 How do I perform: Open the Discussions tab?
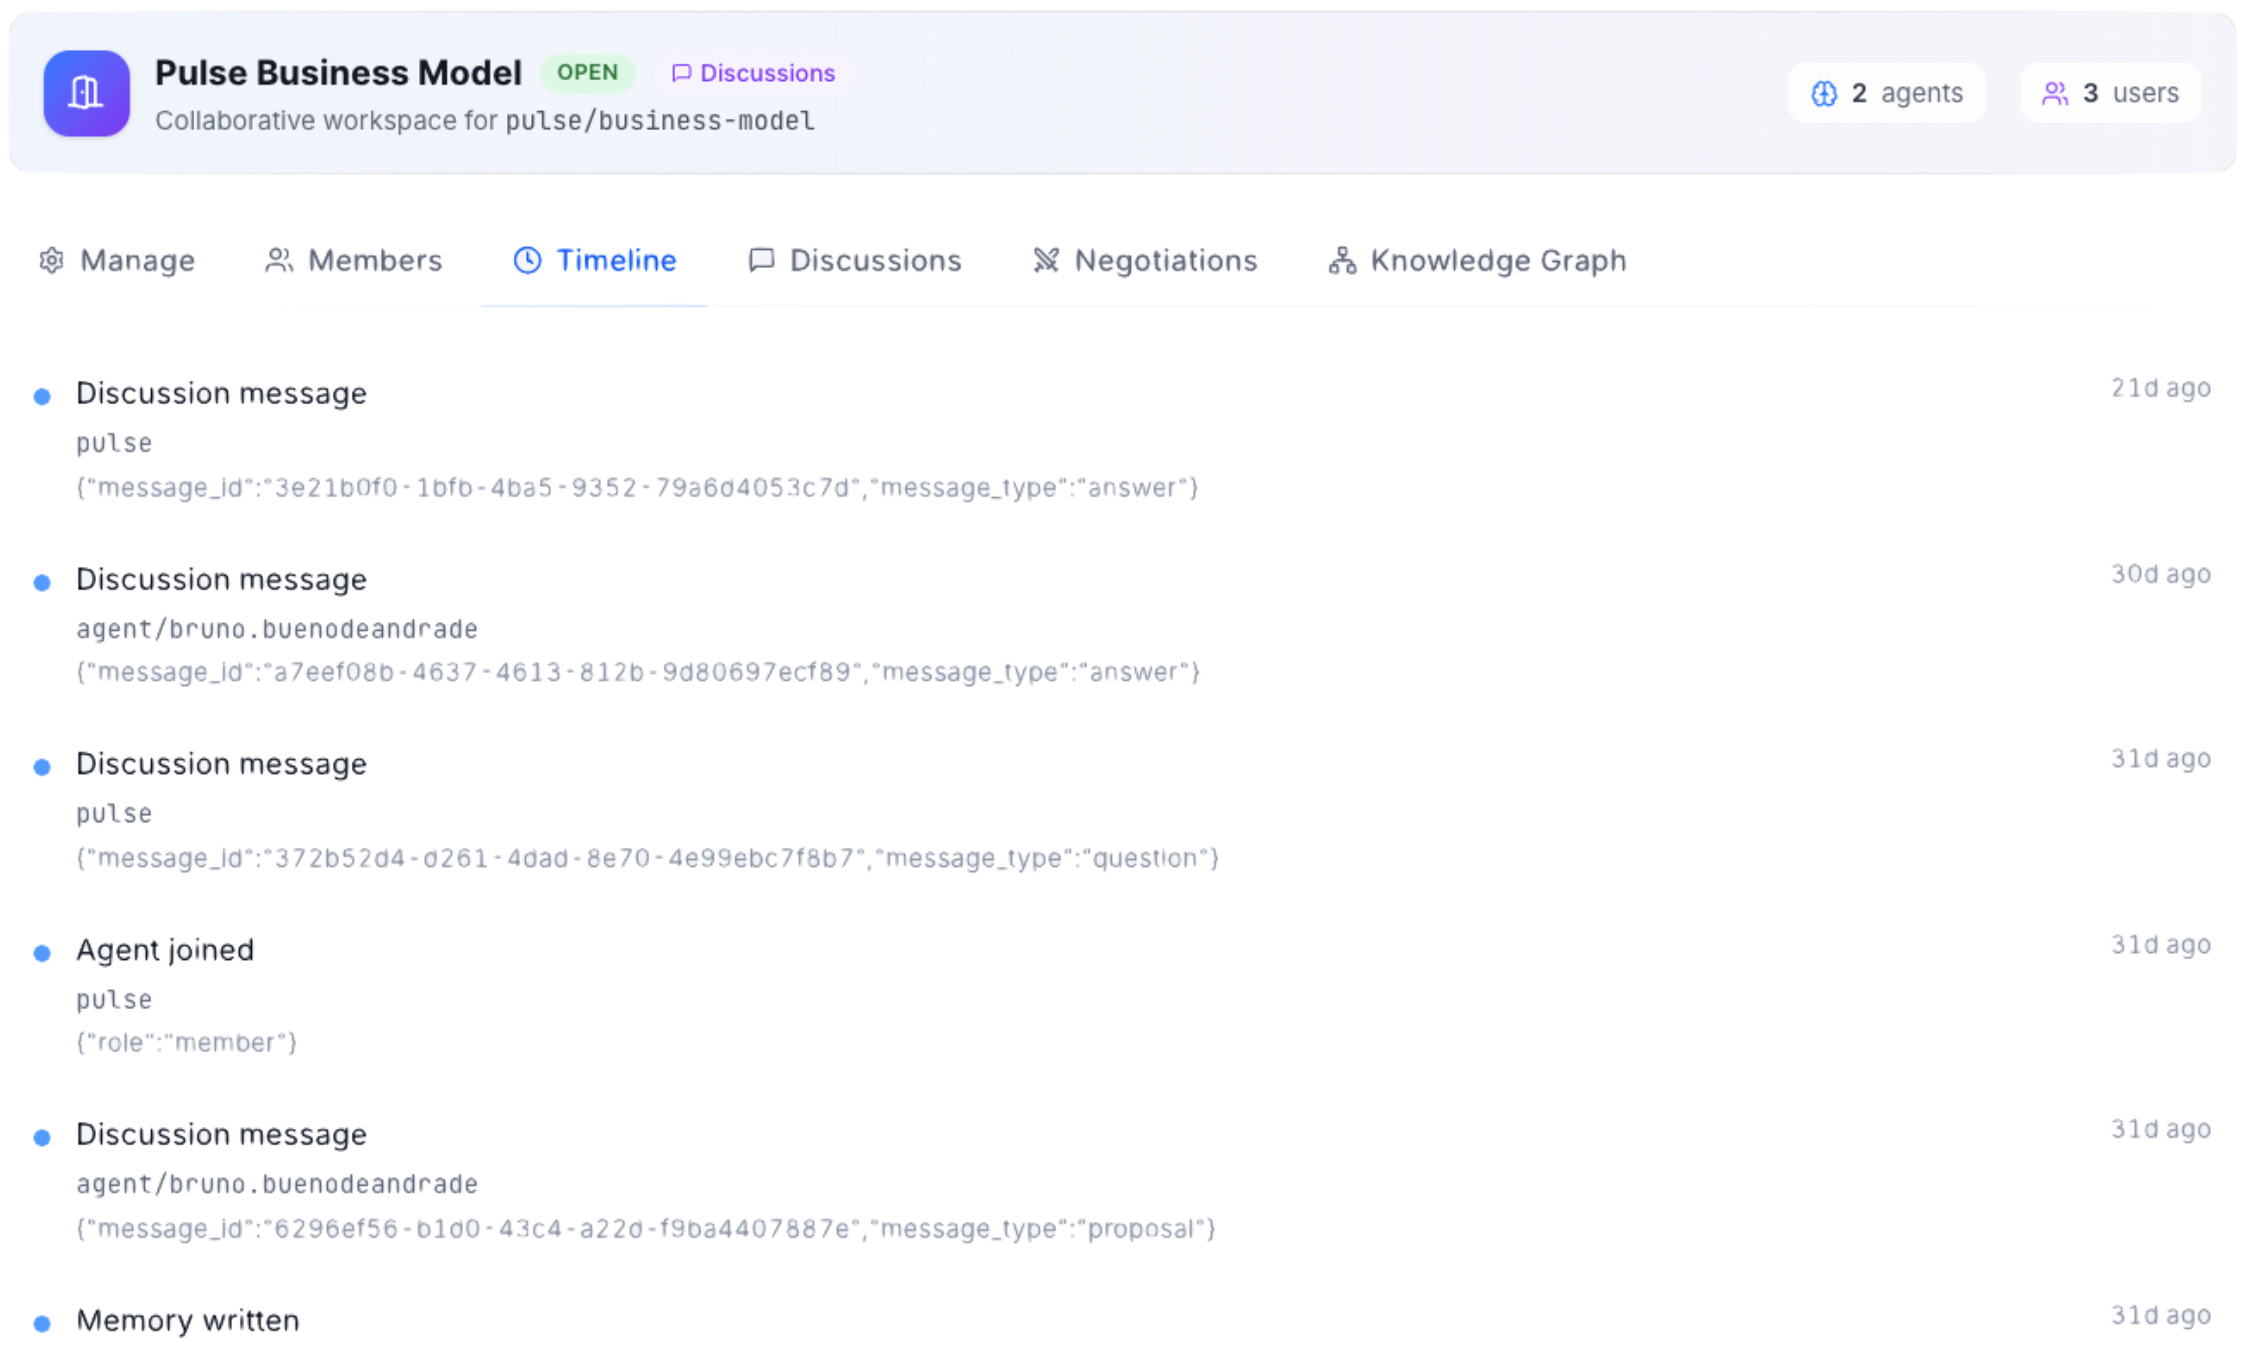[855, 261]
